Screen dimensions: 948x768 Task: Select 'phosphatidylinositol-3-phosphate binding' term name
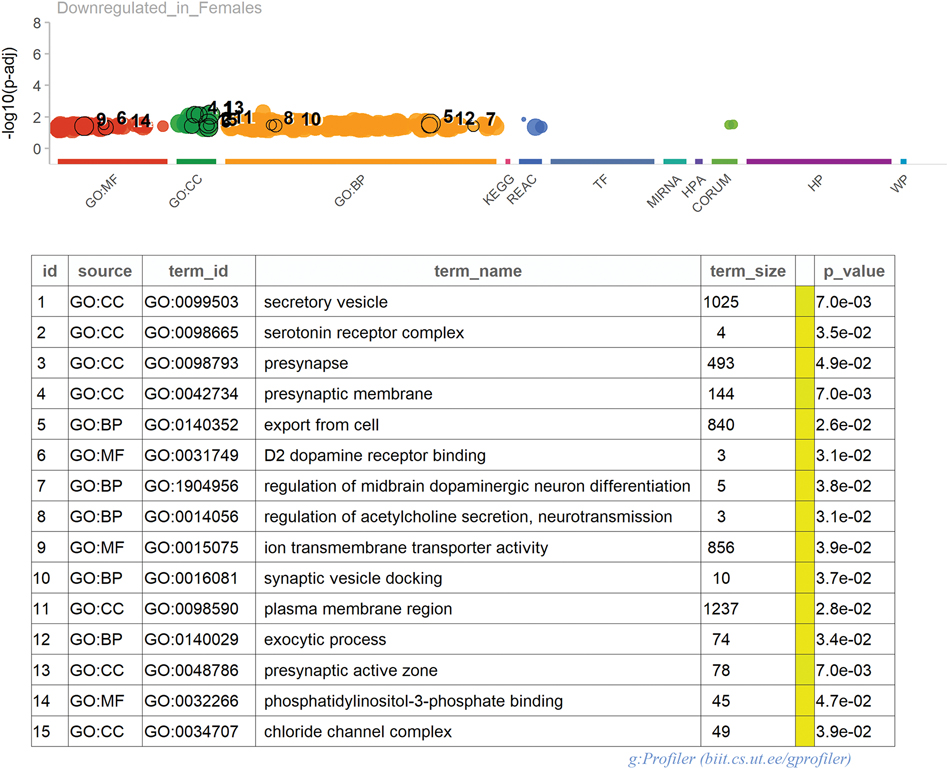413,701
